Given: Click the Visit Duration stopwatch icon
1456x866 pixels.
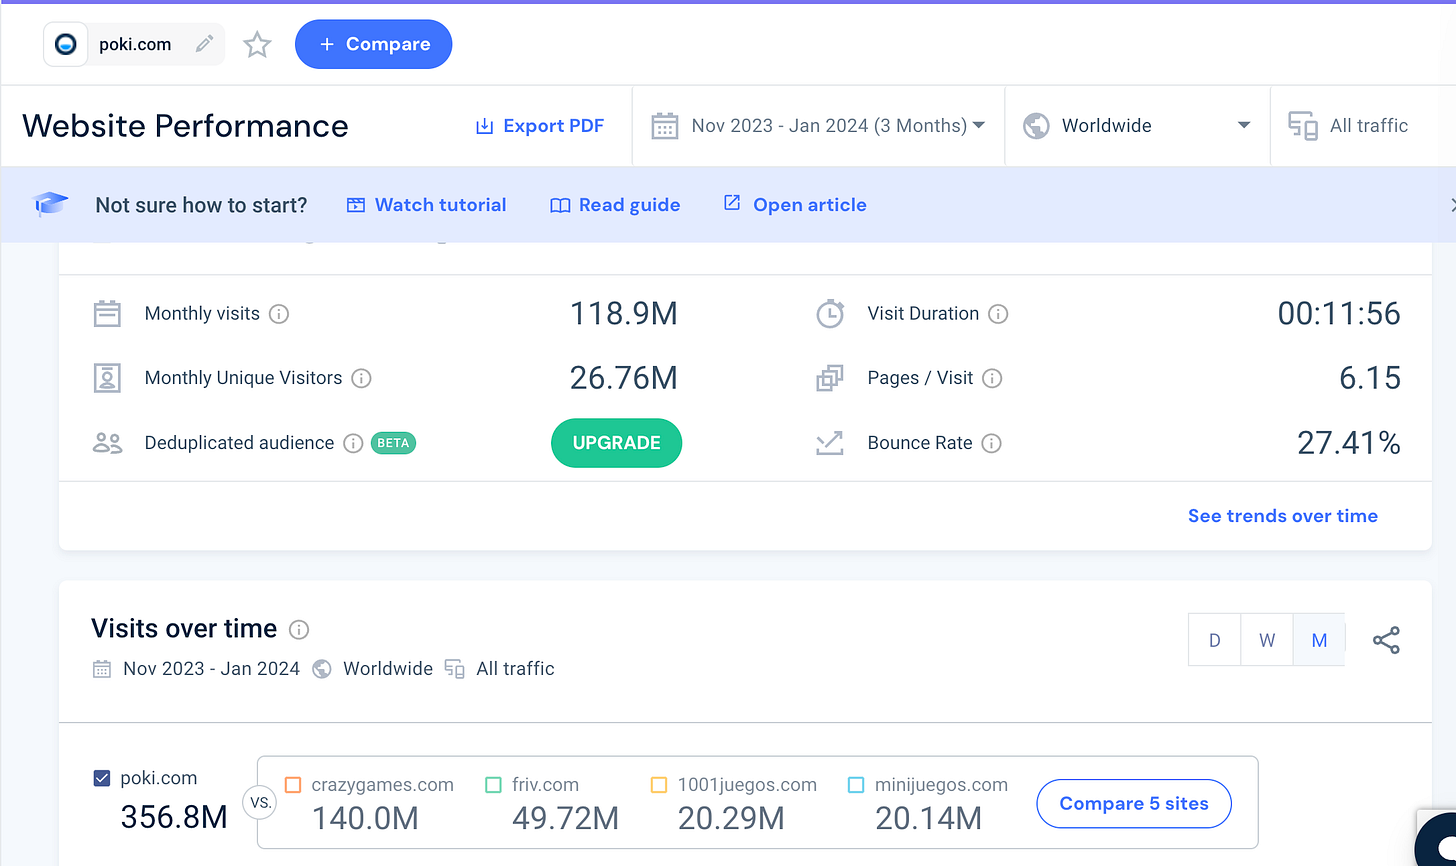Looking at the screenshot, I should [x=830, y=314].
